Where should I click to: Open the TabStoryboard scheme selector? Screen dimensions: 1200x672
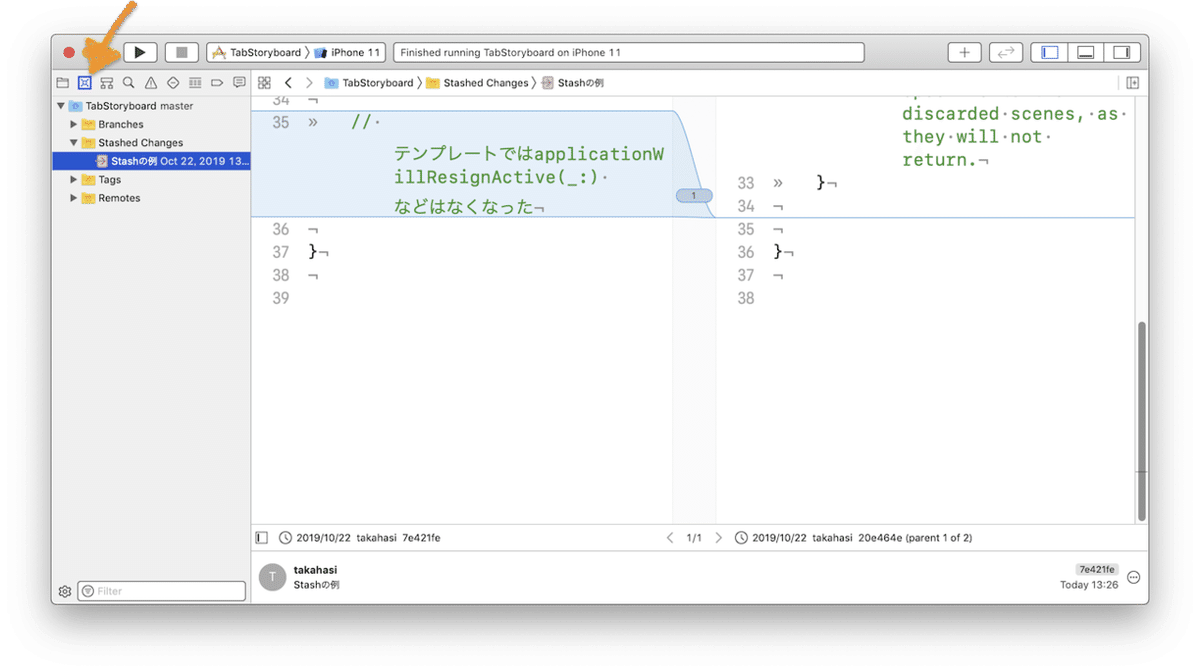point(257,52)
